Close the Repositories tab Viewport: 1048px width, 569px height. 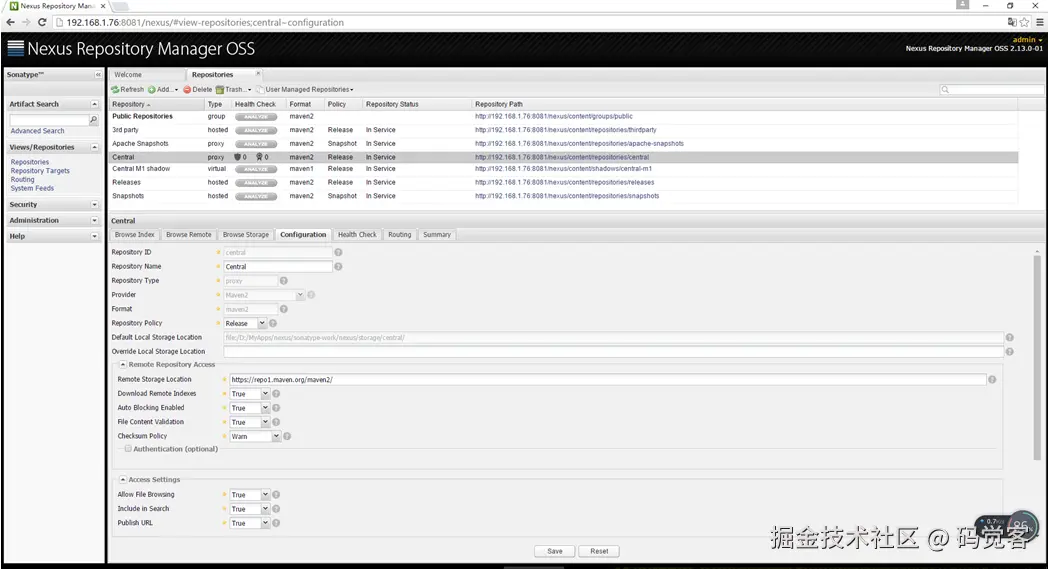tap(258, 74)
